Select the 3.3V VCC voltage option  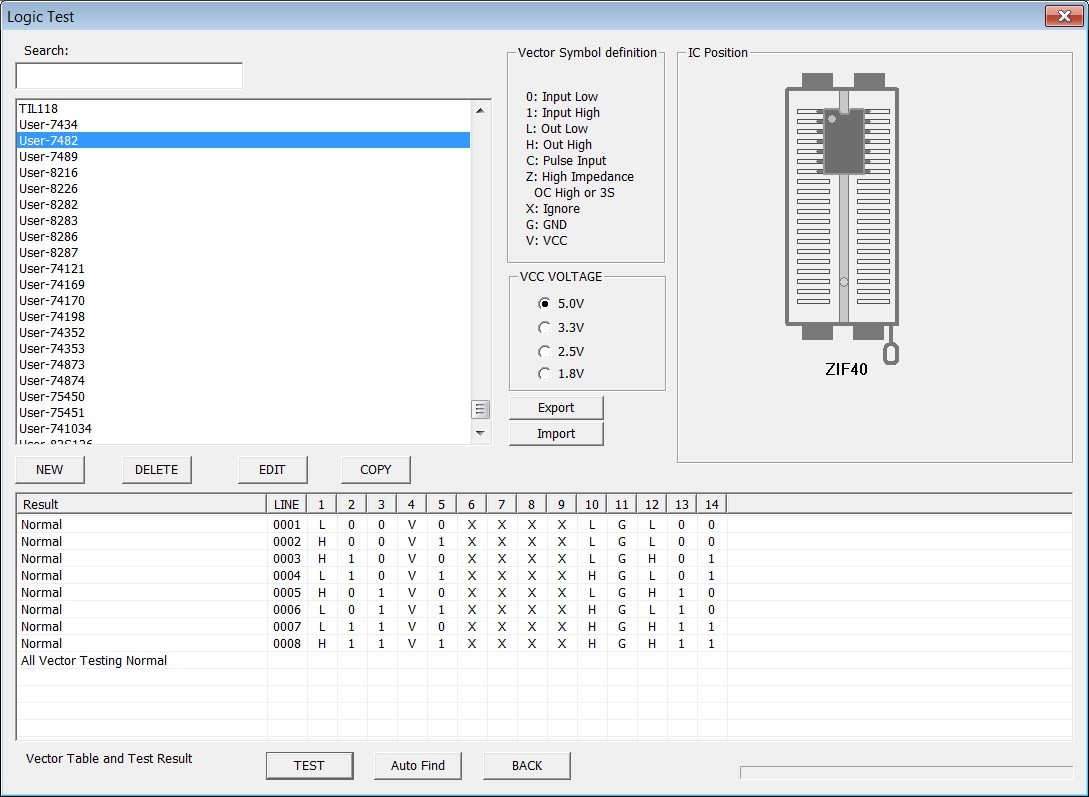pyautogui.click(x=560, y=328)
